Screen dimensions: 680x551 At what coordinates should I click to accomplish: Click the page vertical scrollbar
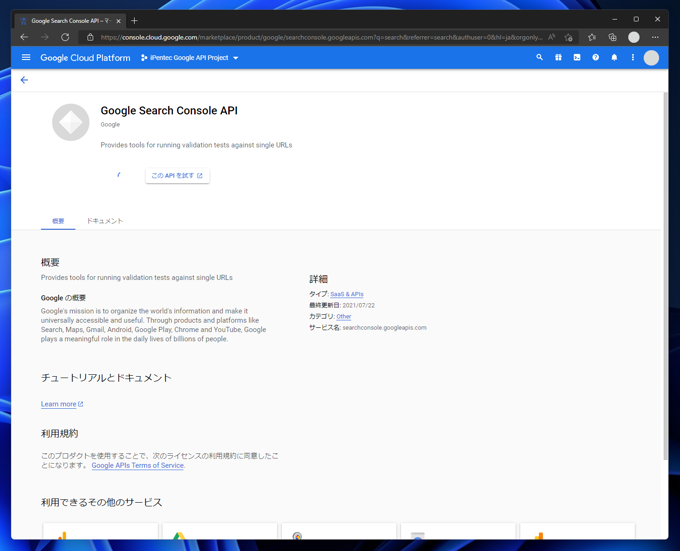tap(665, 276)
